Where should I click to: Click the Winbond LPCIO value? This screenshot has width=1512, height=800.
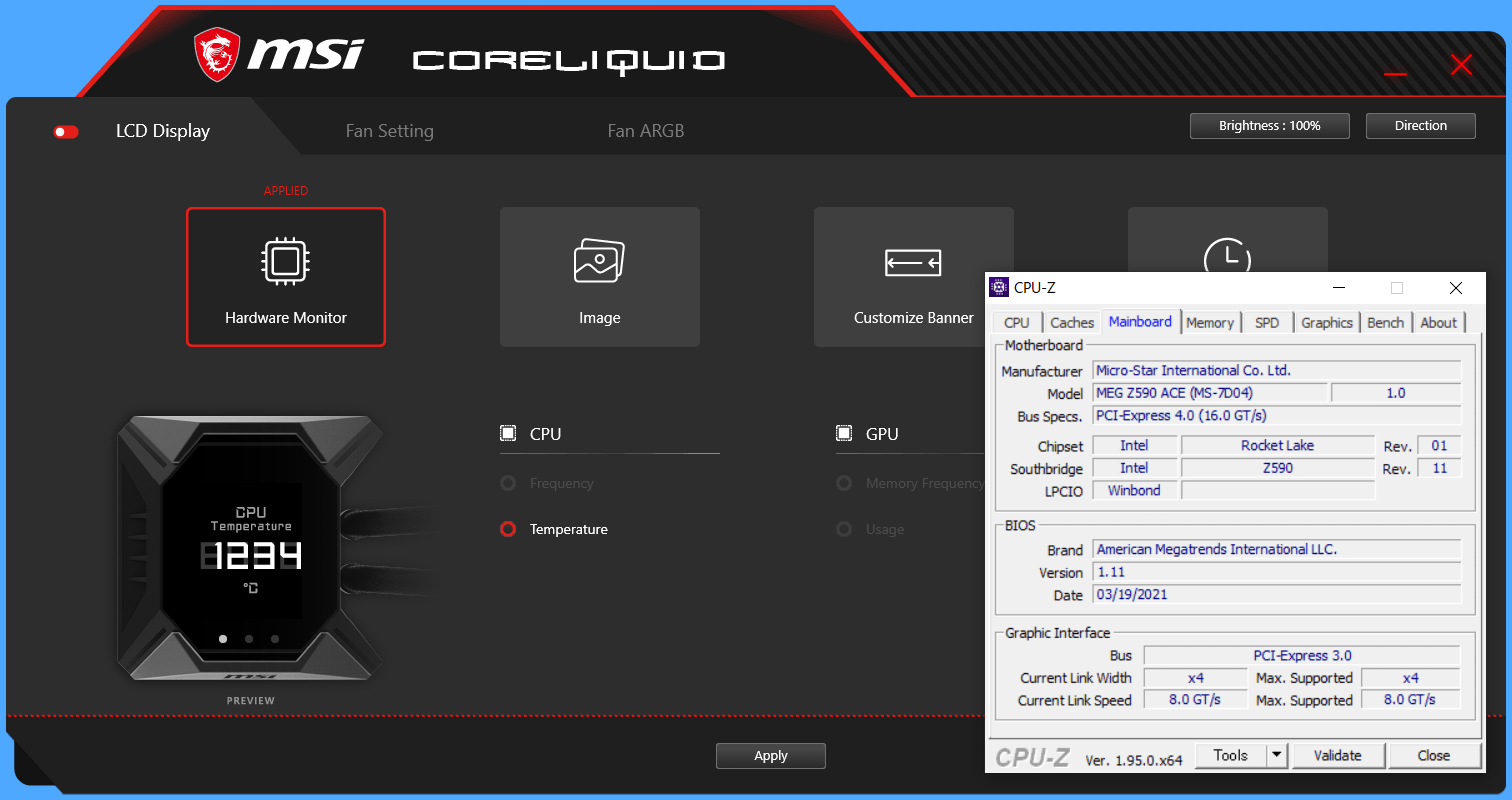(x=1134, y=491)
